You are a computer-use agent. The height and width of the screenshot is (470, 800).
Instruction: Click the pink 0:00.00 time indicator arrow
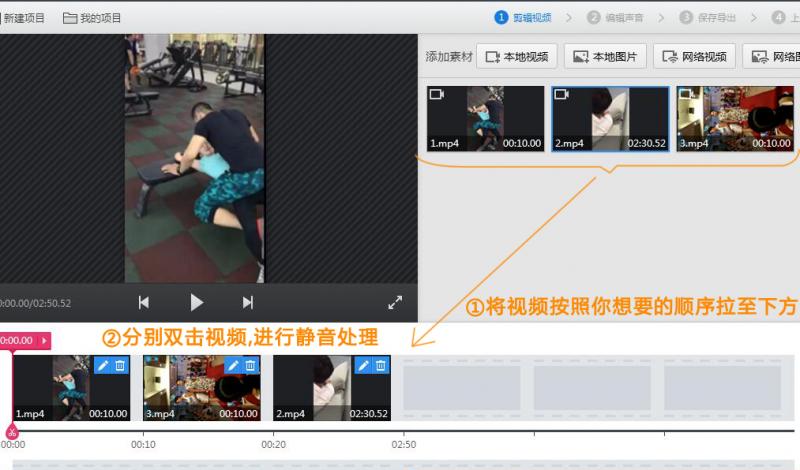(x=44, y=340)
